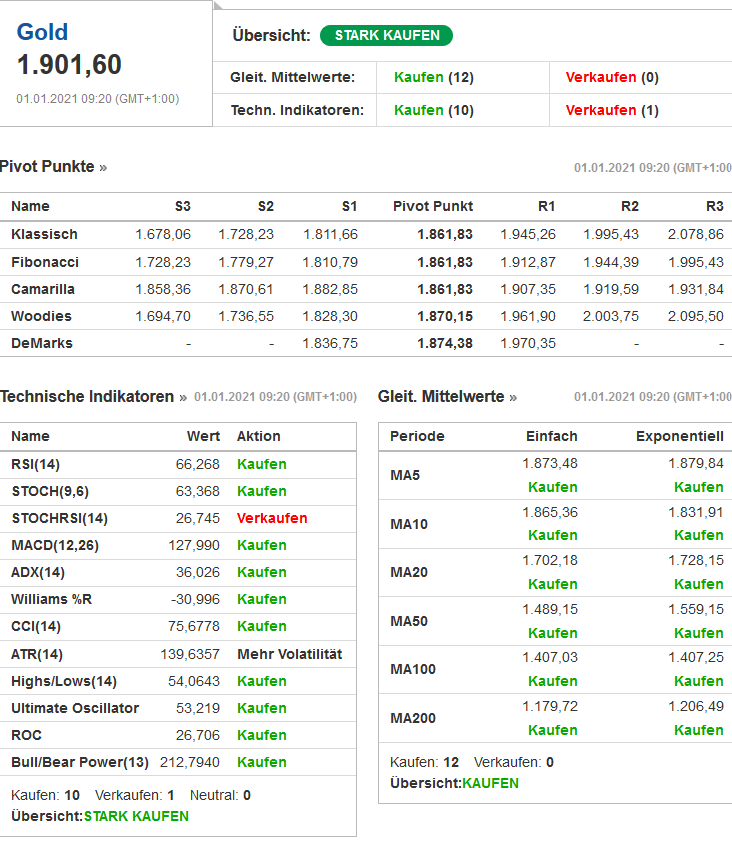Click the Pivot Punkt column header
This screenshot has width=732, height=841.
433,207
